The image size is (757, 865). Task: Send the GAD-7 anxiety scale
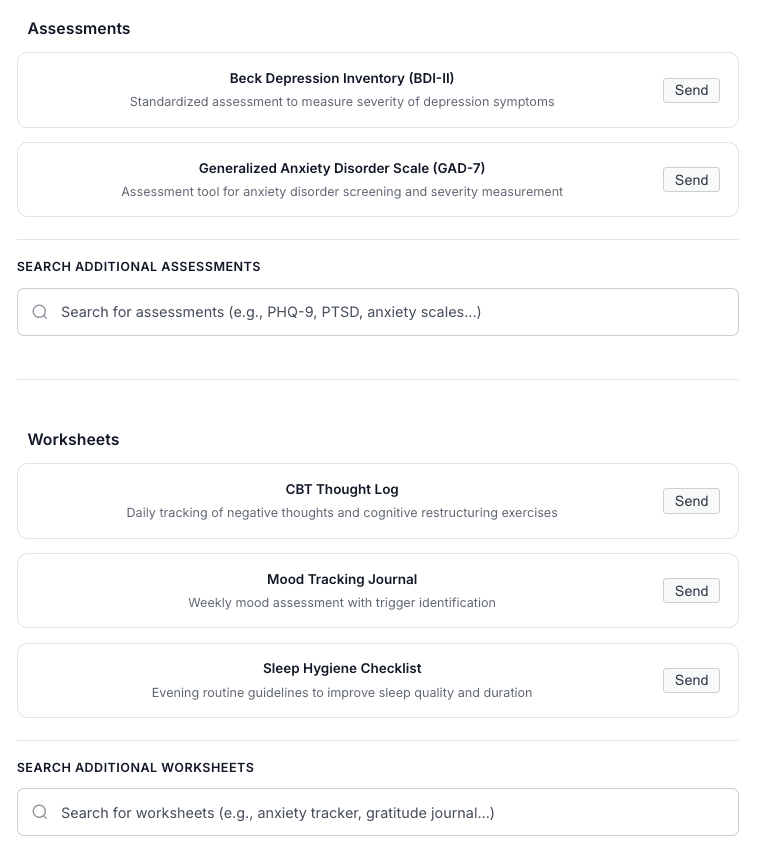click(691, 180)
